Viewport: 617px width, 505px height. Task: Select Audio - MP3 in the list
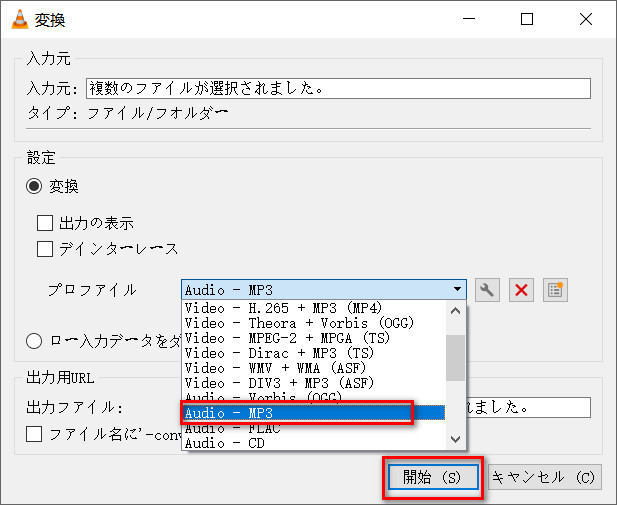point(314,413)
